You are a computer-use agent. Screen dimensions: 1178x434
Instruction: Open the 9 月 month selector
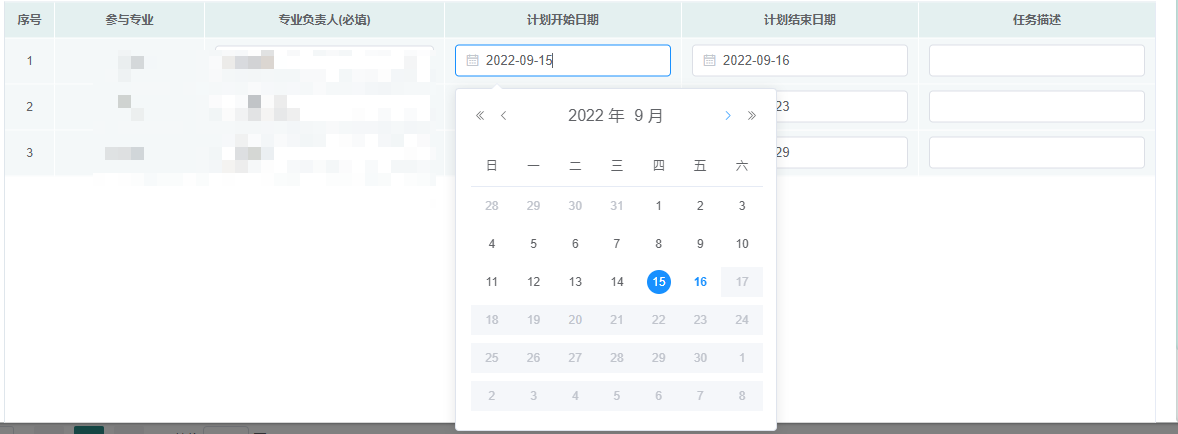649,116
